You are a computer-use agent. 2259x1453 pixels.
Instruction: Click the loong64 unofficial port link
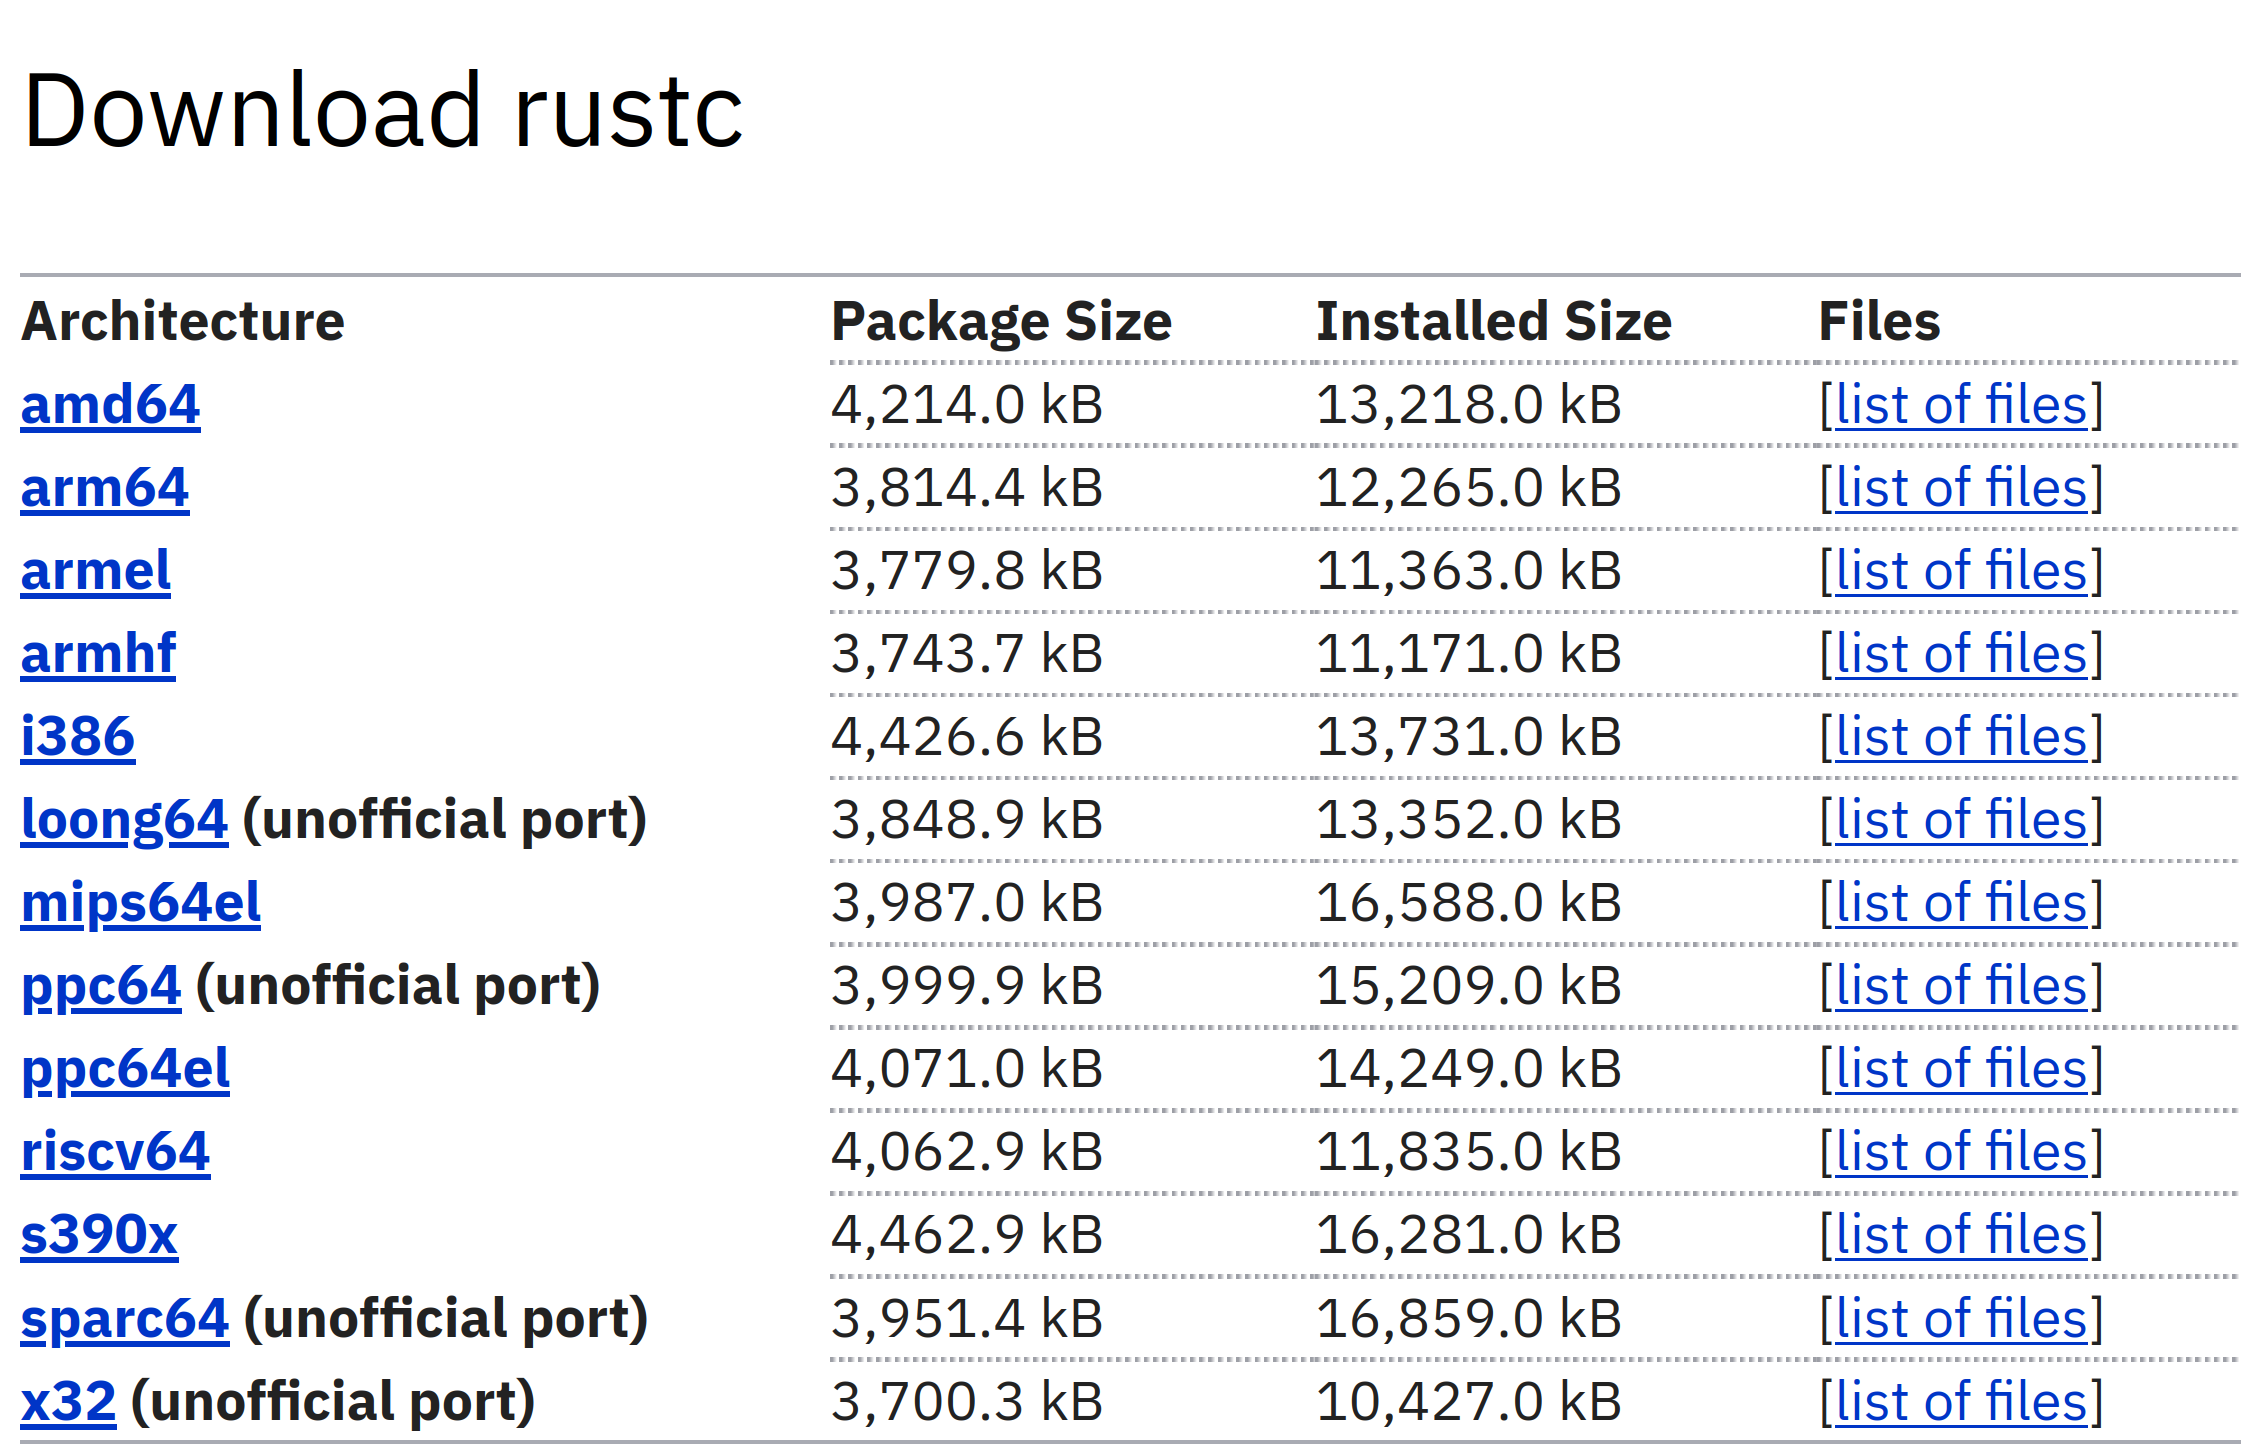click(124, 821)
